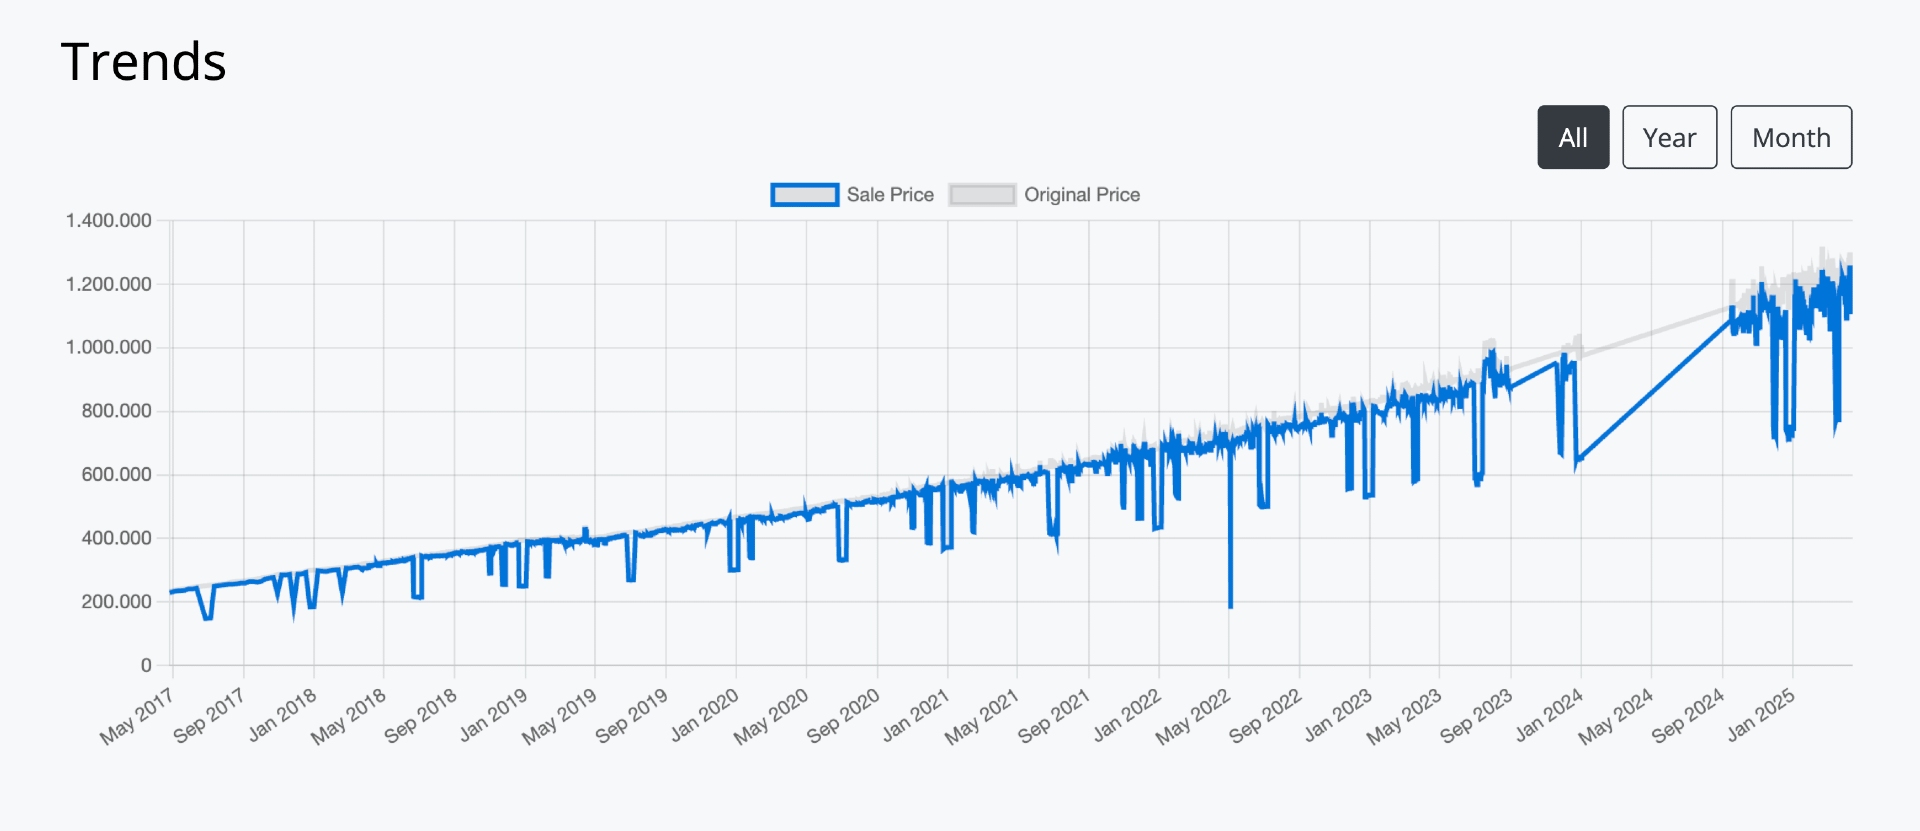Click the Sale Price legend label
This screenshot has width=1920, height=831.
tap(890, 195)
